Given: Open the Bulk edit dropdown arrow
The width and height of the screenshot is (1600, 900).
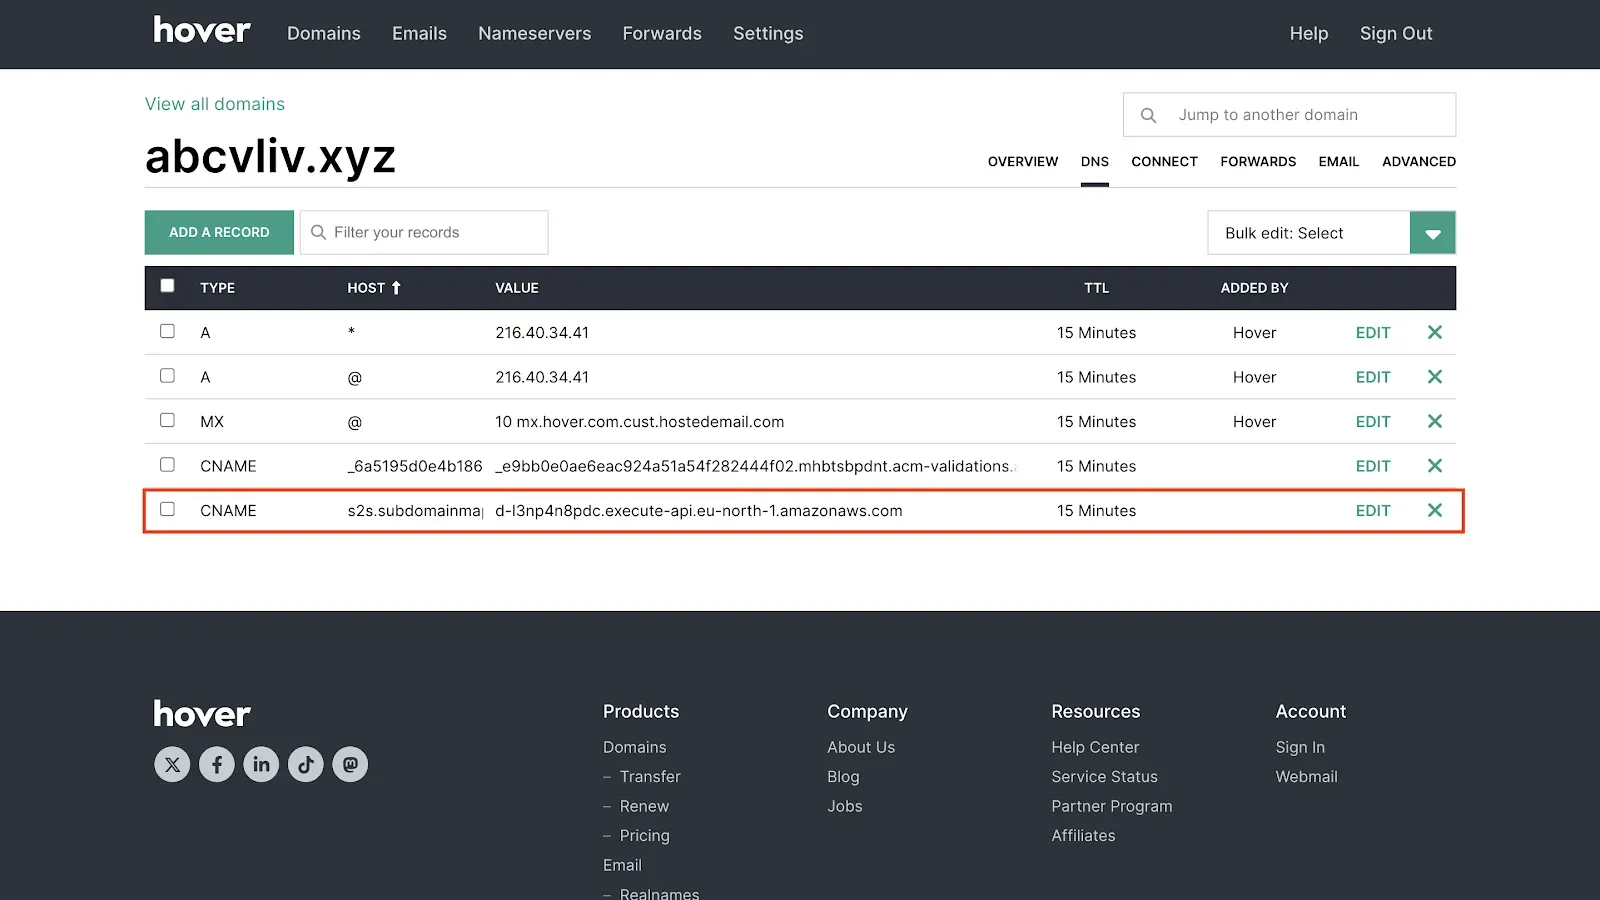Looking at the screenshot, I should (1433, 233).
